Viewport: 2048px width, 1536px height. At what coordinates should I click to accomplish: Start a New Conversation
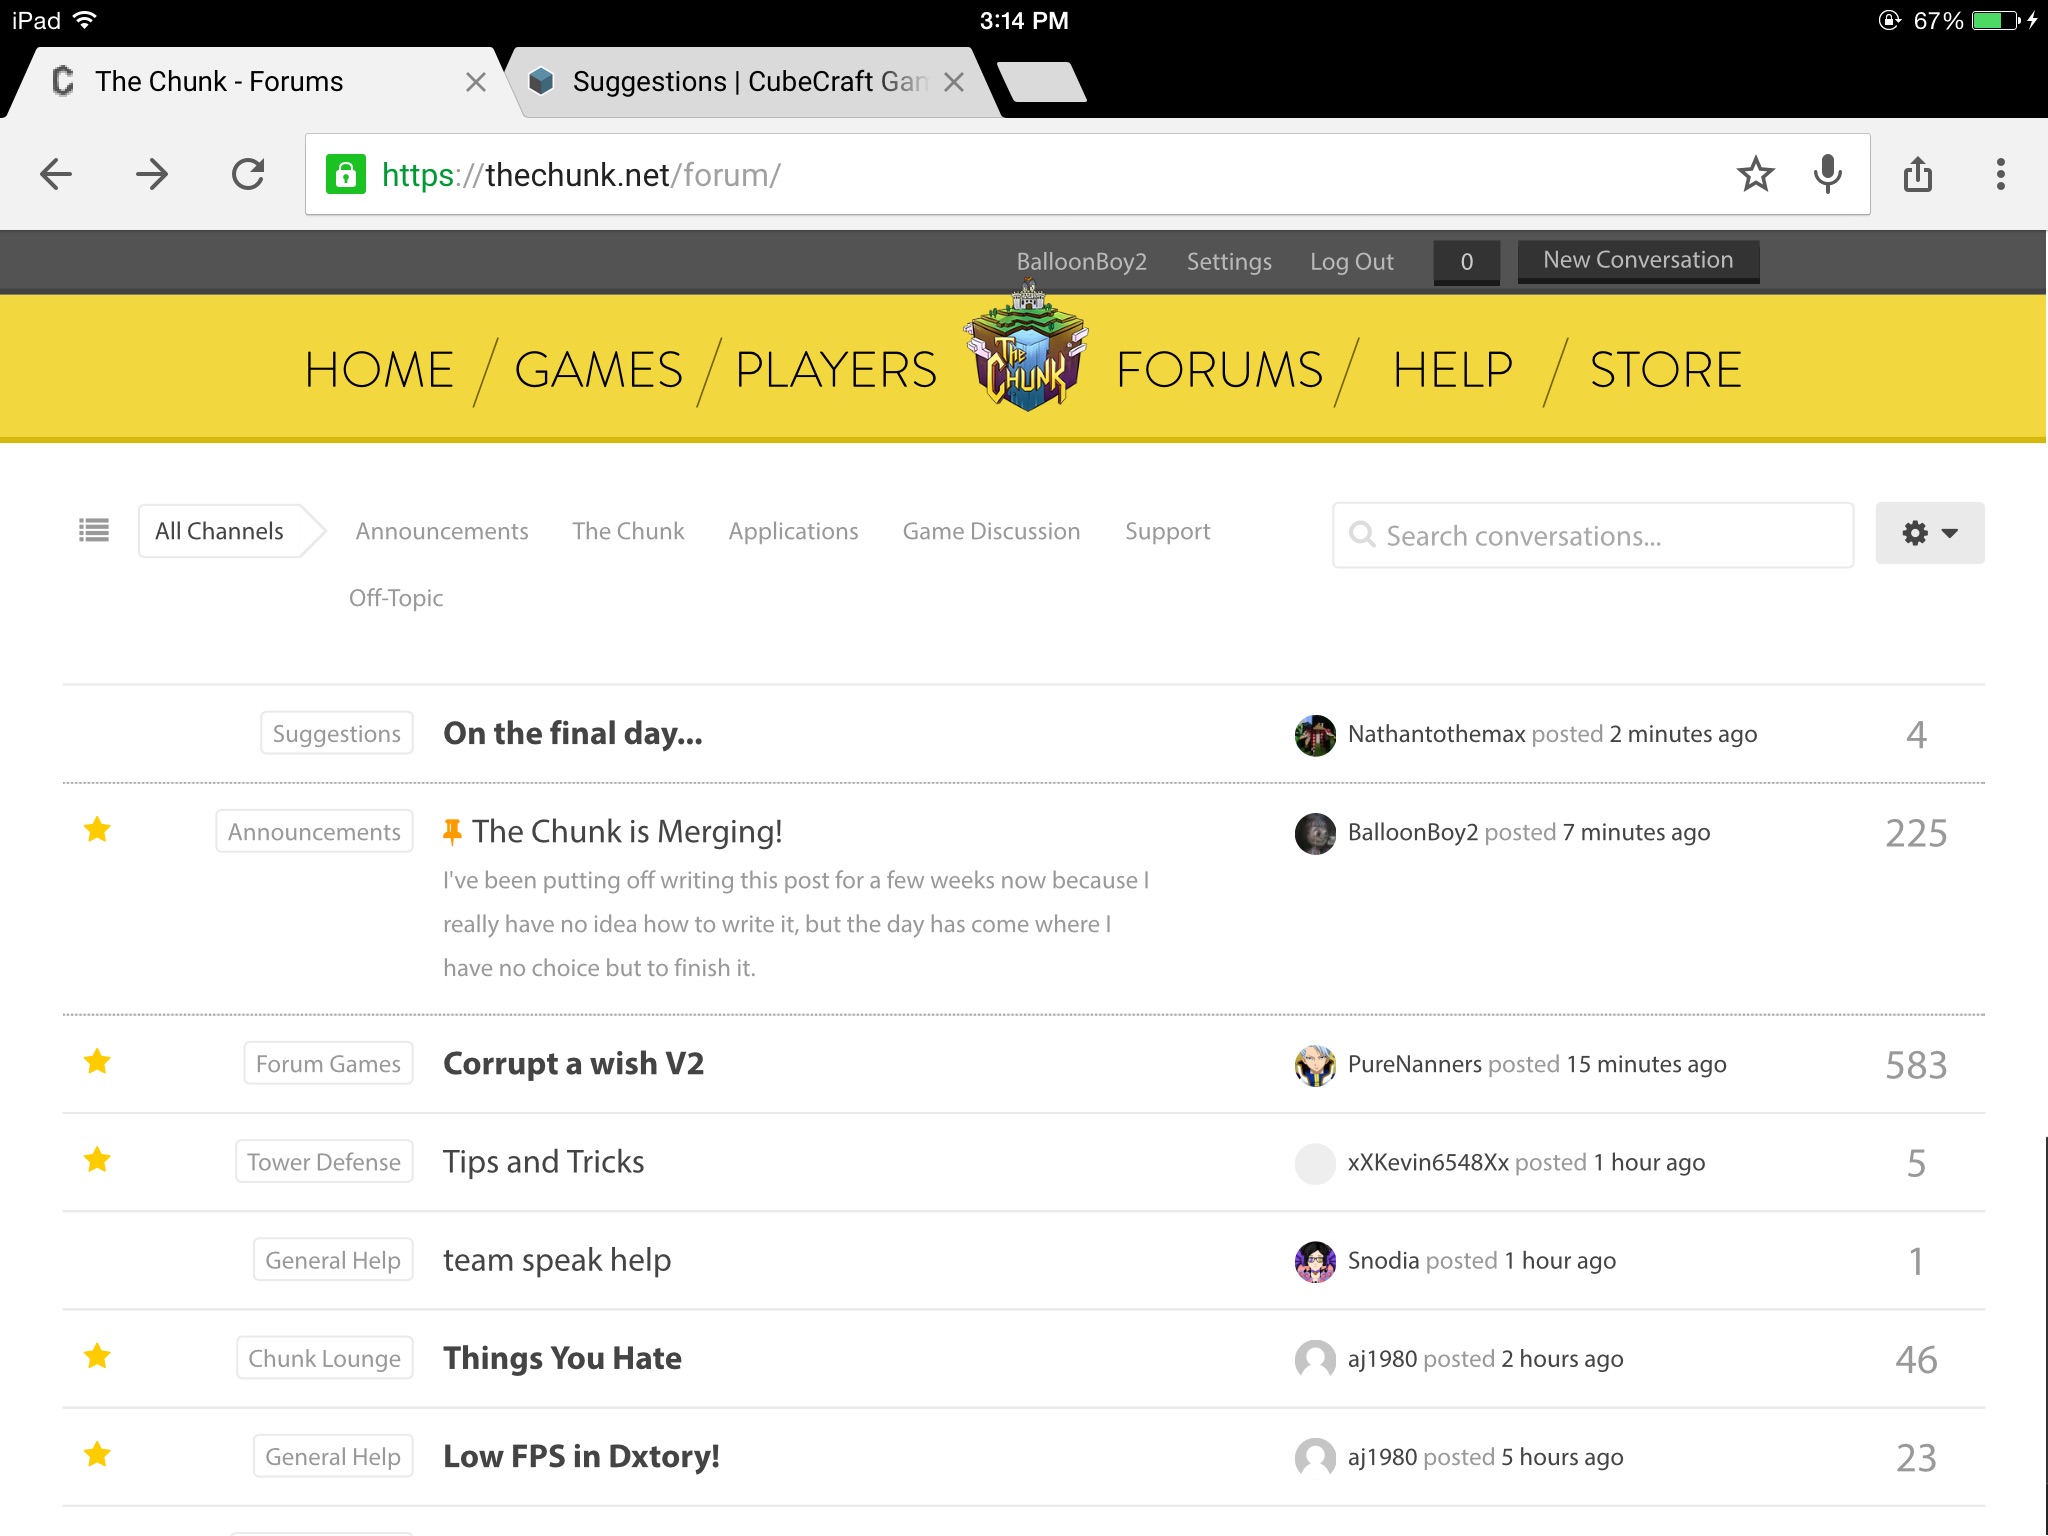point(1638,261)
